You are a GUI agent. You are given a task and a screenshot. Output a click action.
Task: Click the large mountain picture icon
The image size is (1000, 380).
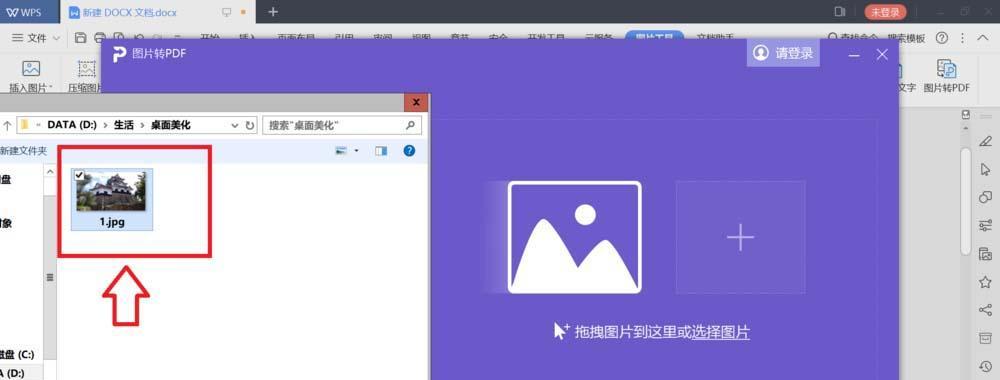pos(575,237)
